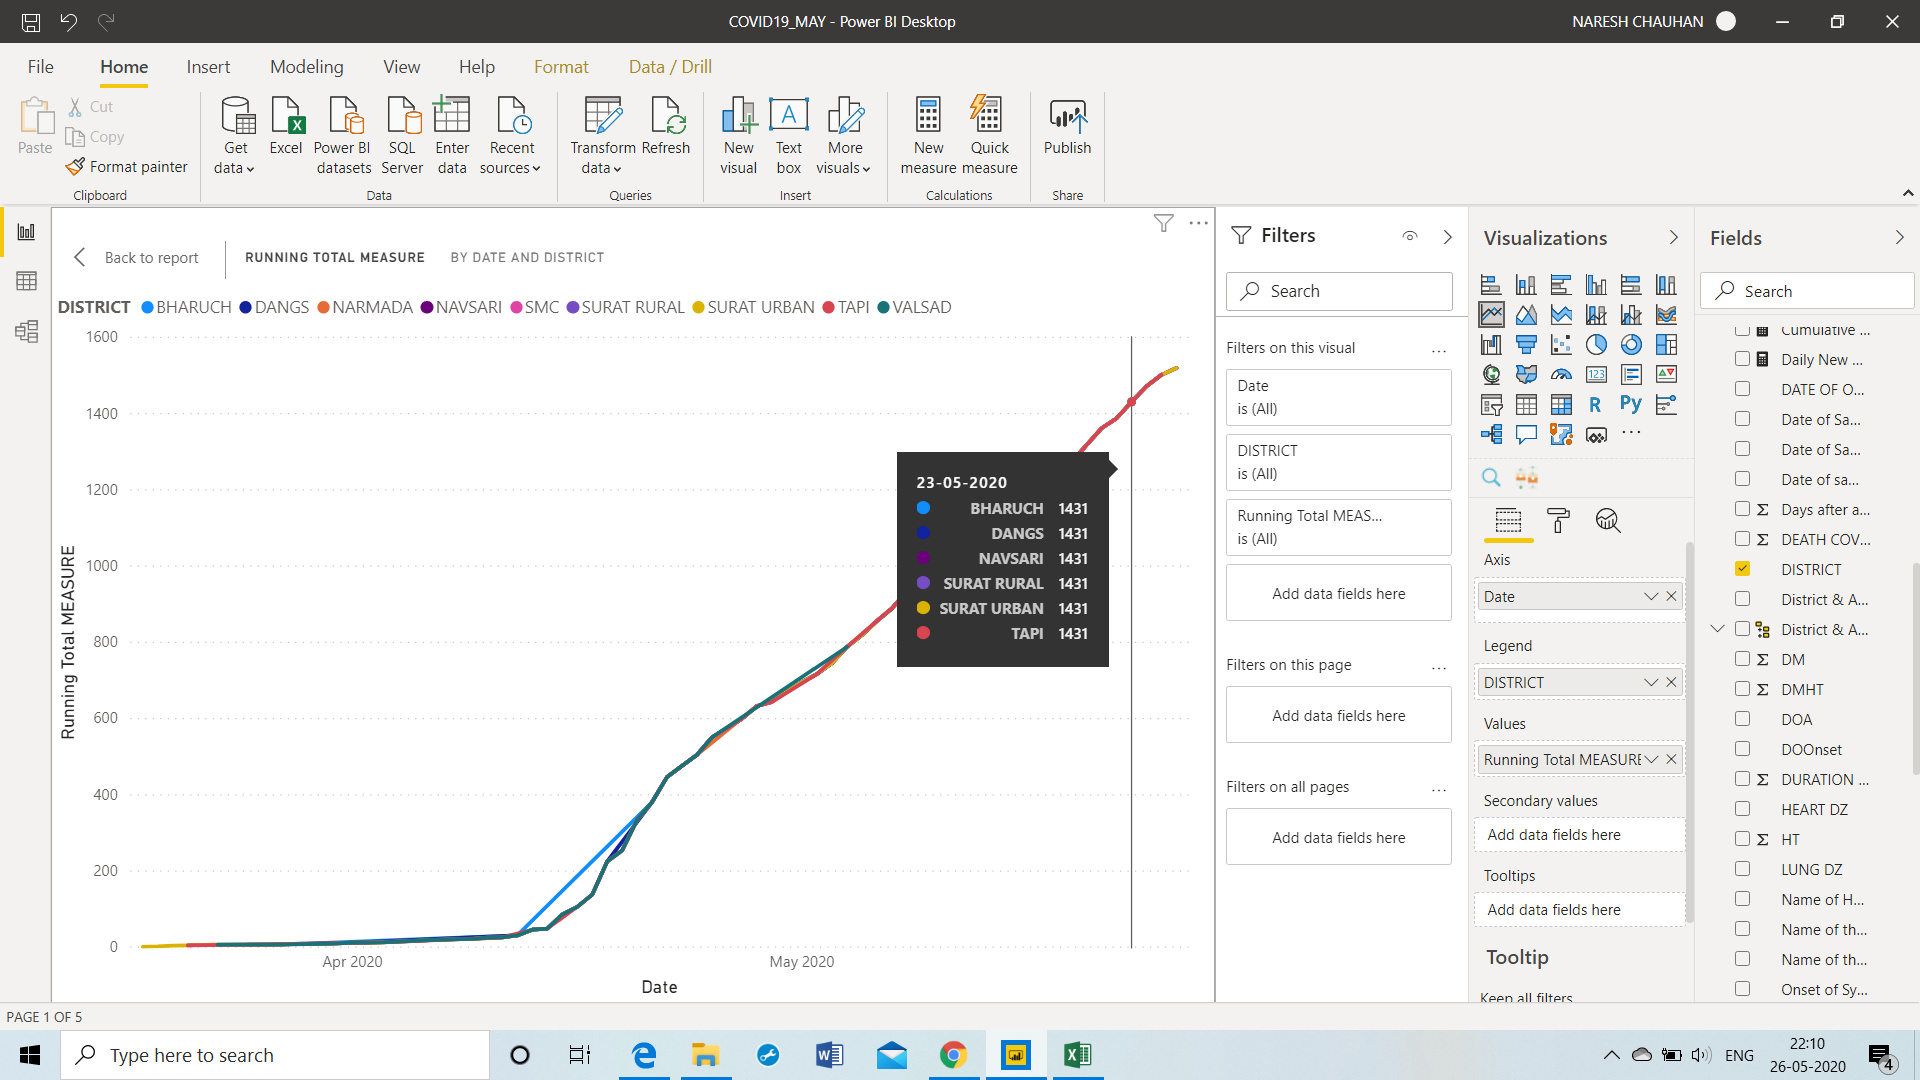The width and height of the screenshot is (1920, 1080).
Task: Insert a Text box
Action: click(789, 136)
